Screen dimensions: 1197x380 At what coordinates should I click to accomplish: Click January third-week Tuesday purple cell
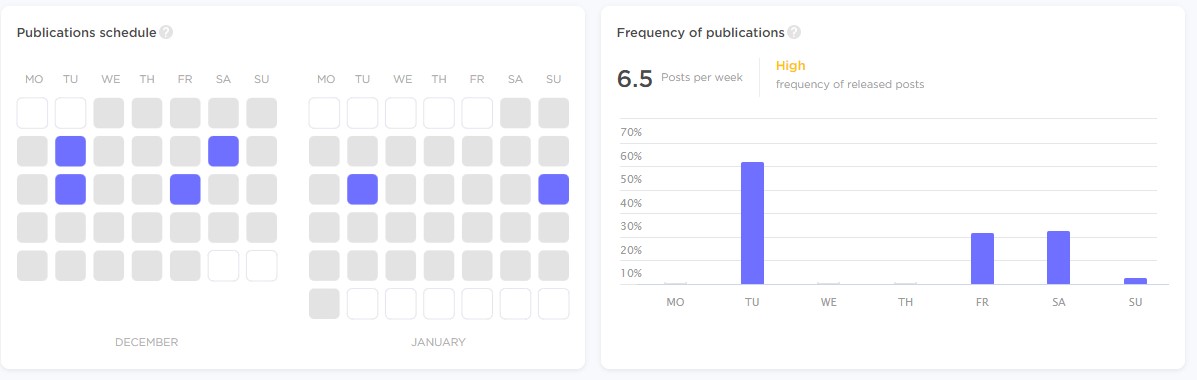tap(363, 189)
